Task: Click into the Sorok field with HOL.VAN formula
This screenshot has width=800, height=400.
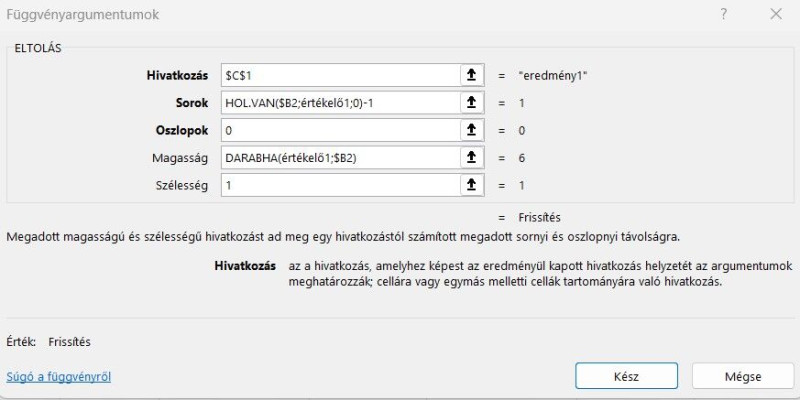Action: [340, 103]
